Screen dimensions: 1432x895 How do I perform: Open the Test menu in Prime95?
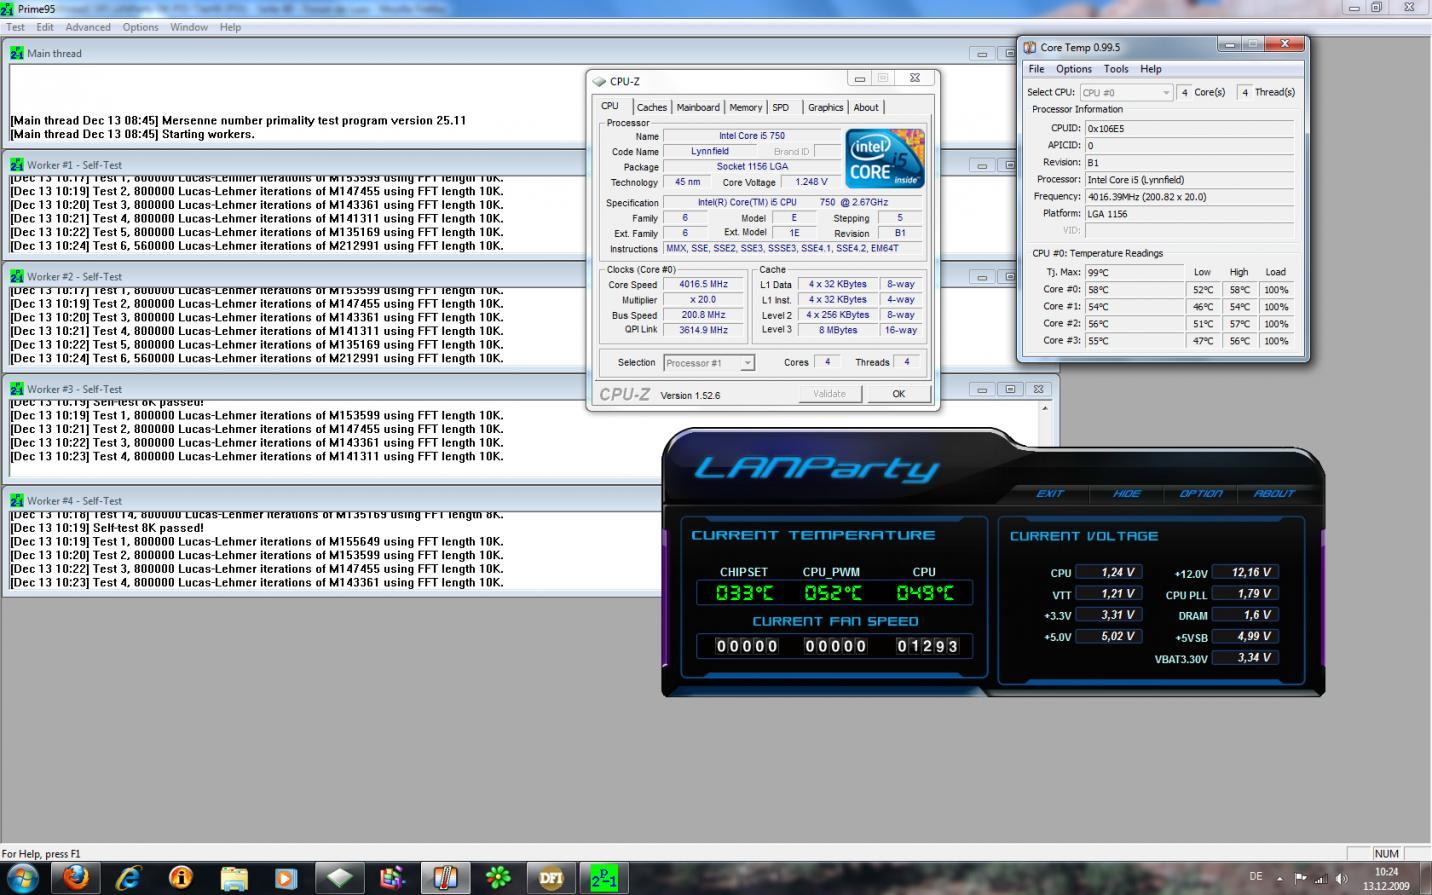click(16, 27)
